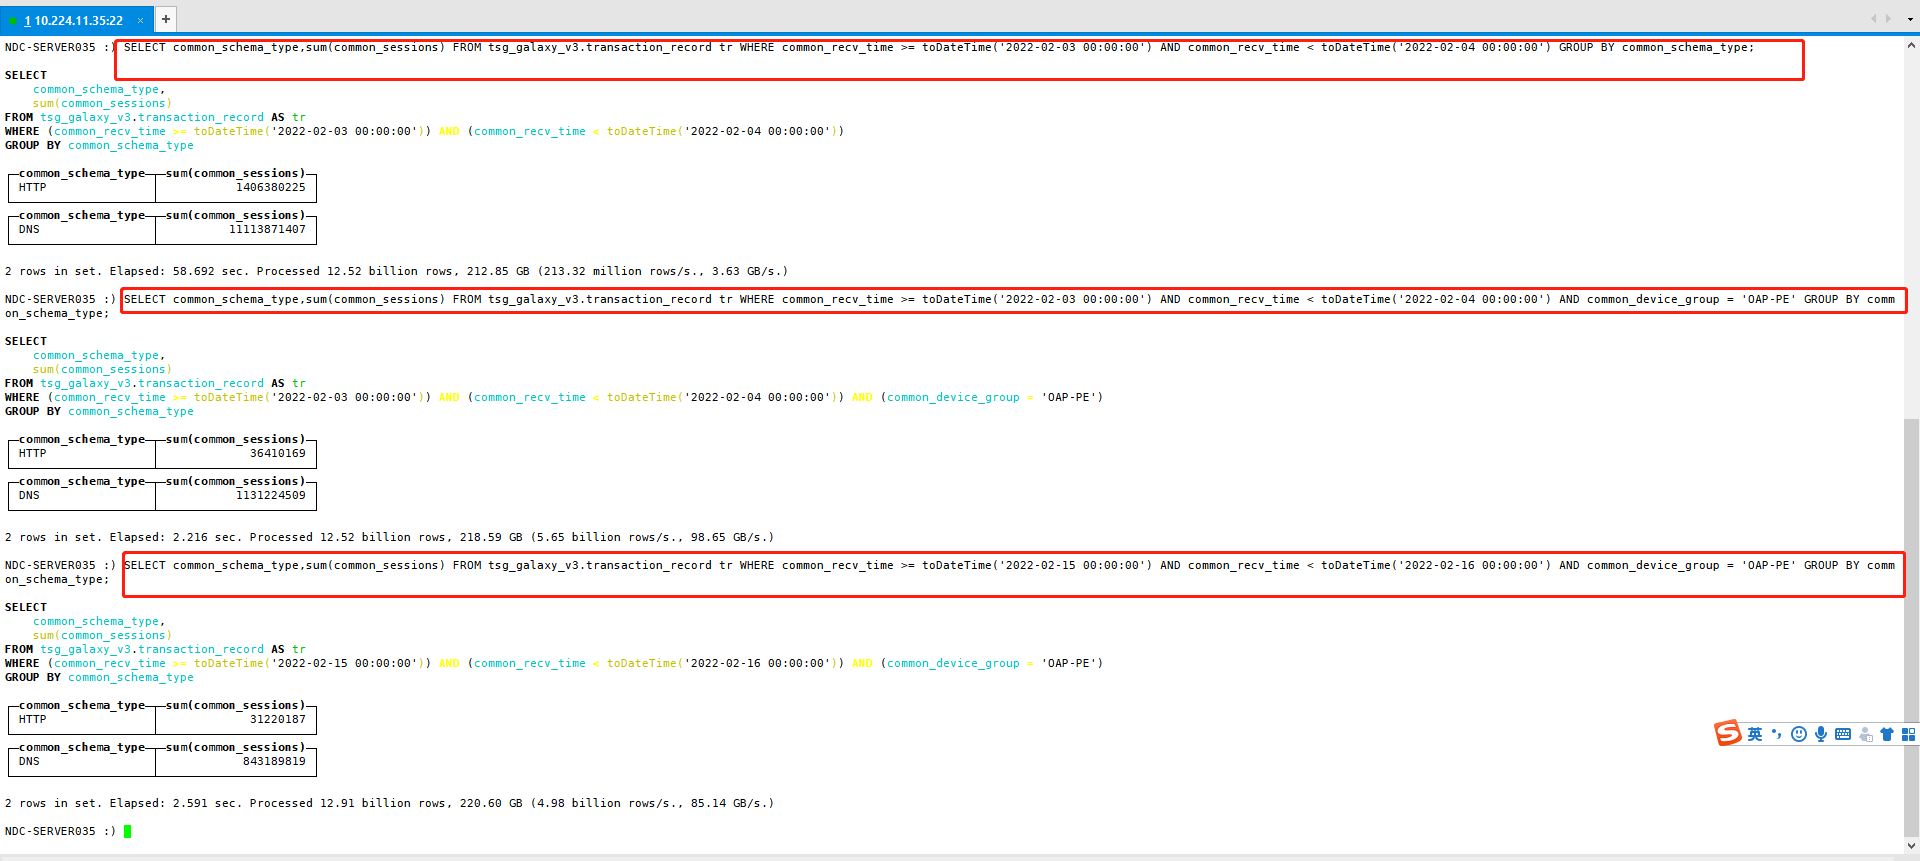Click the Sogou input method logo
The height and width of the screenshot is (861, 1920).
(x=1728, y=734)
